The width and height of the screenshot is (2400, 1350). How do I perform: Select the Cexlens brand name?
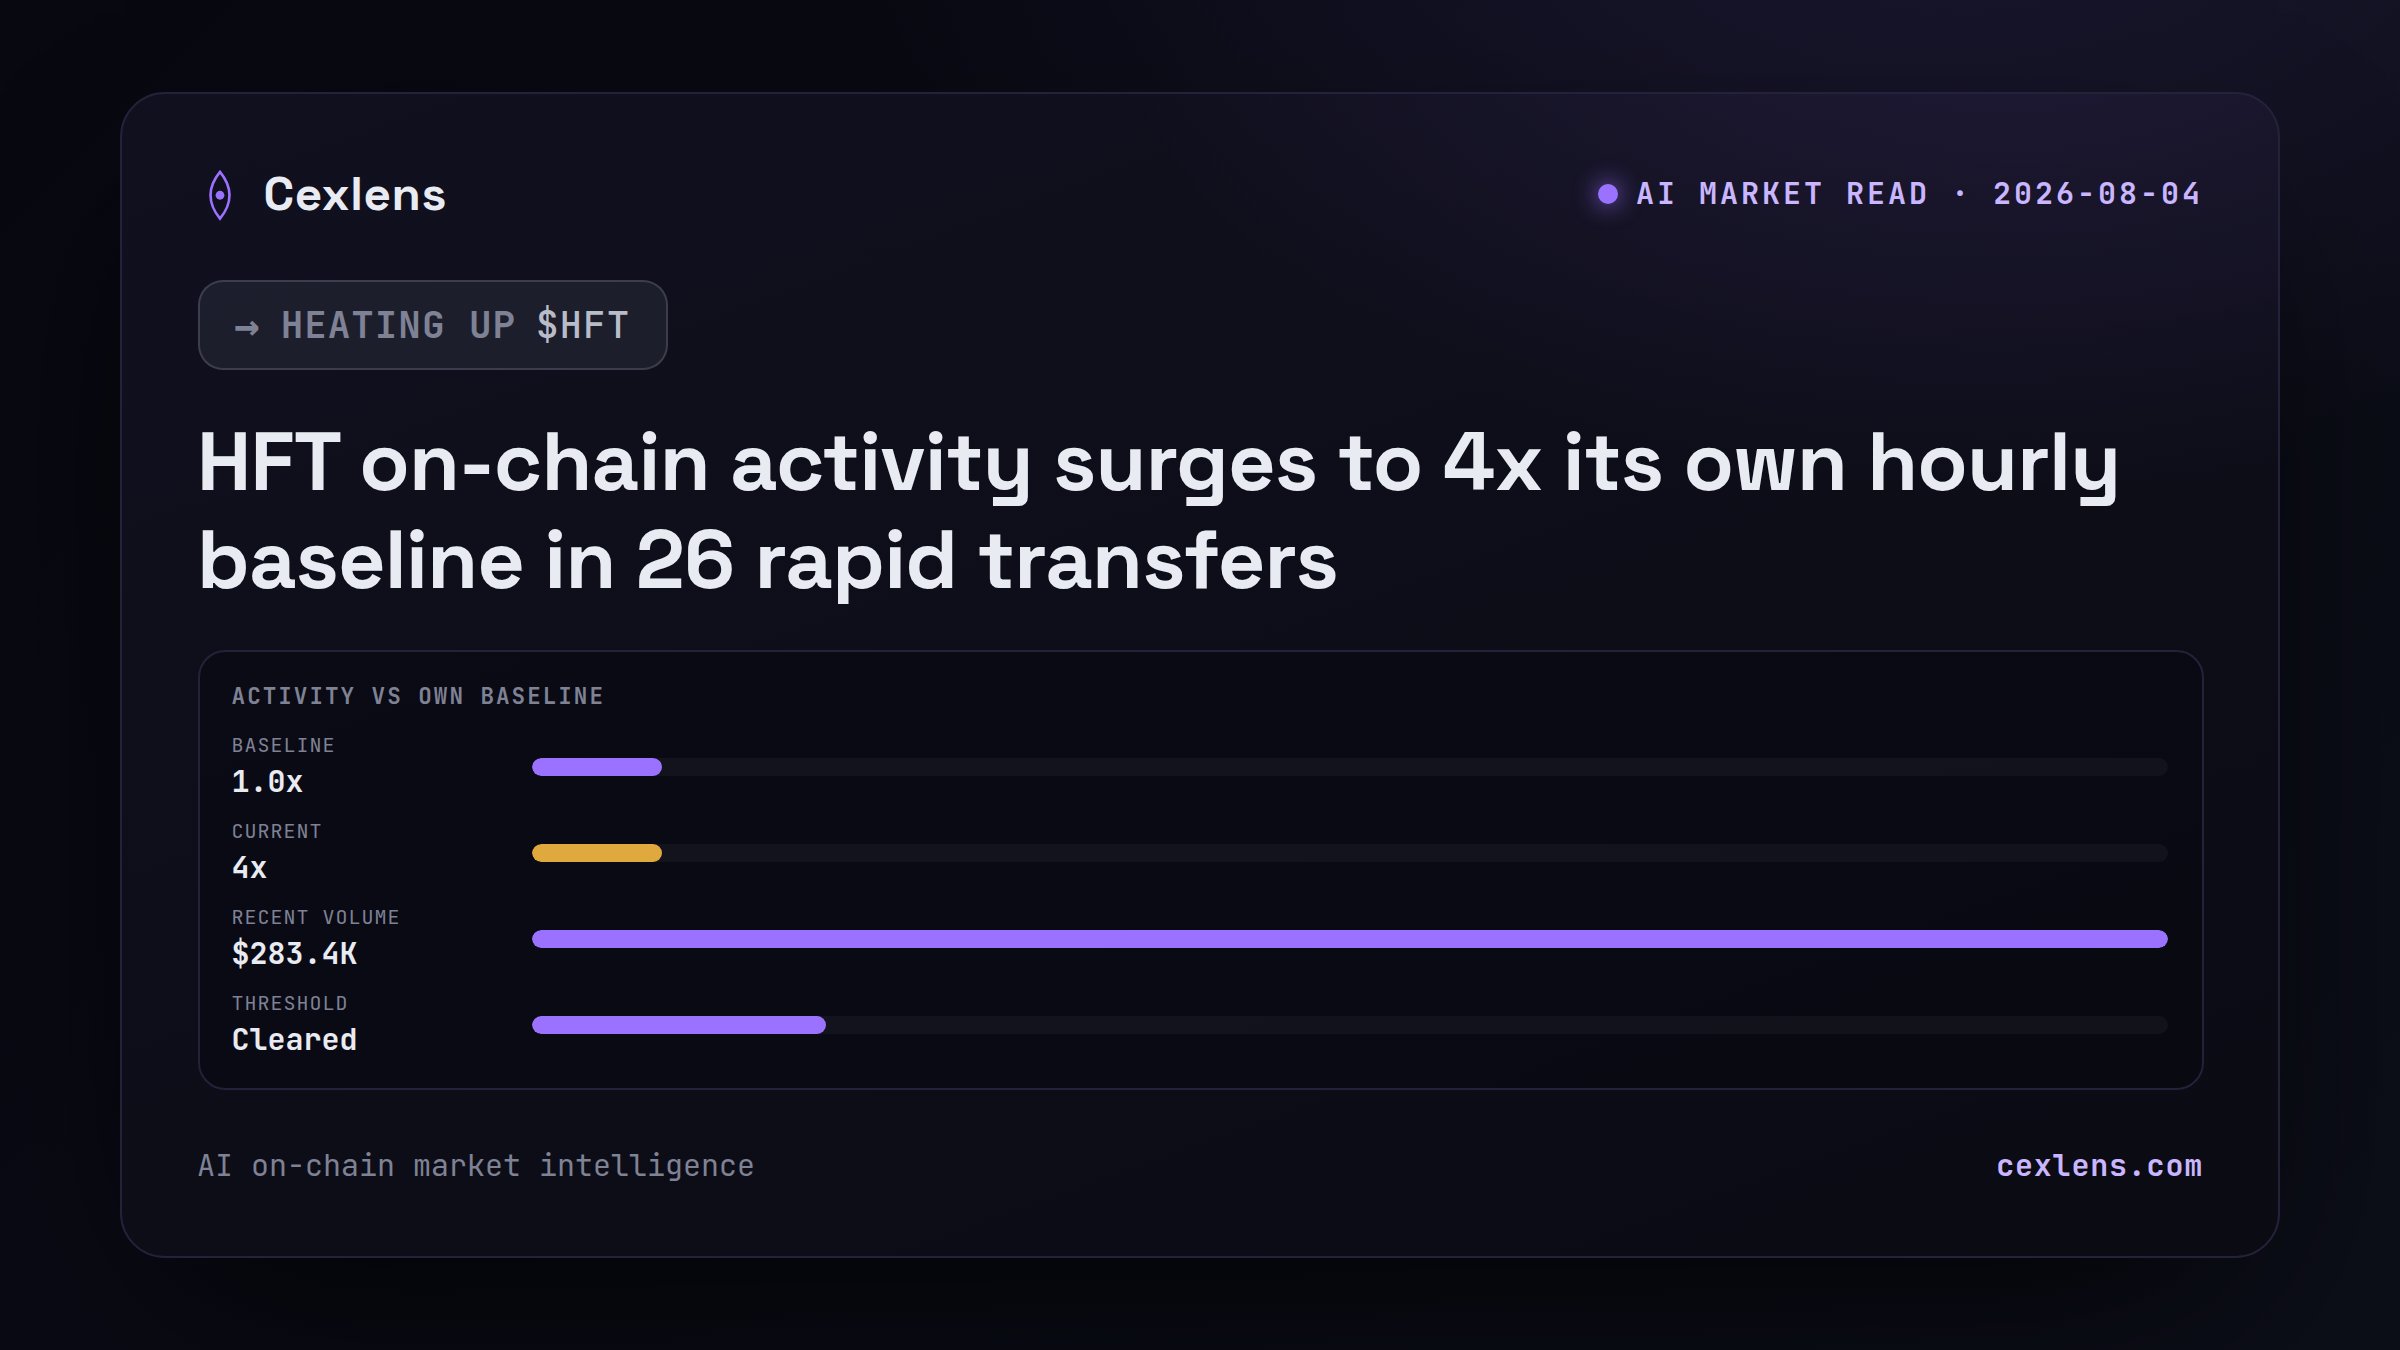[x=355, y=195]
